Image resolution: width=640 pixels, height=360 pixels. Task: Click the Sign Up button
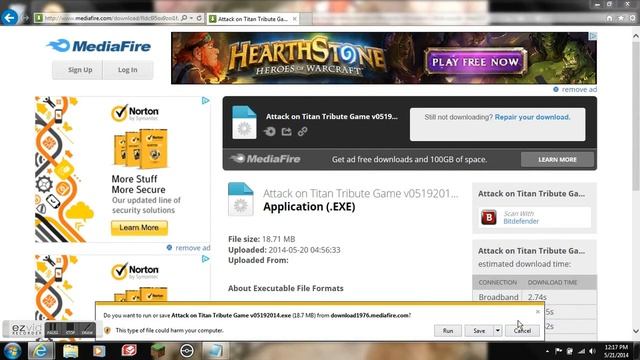pos(77,70)
